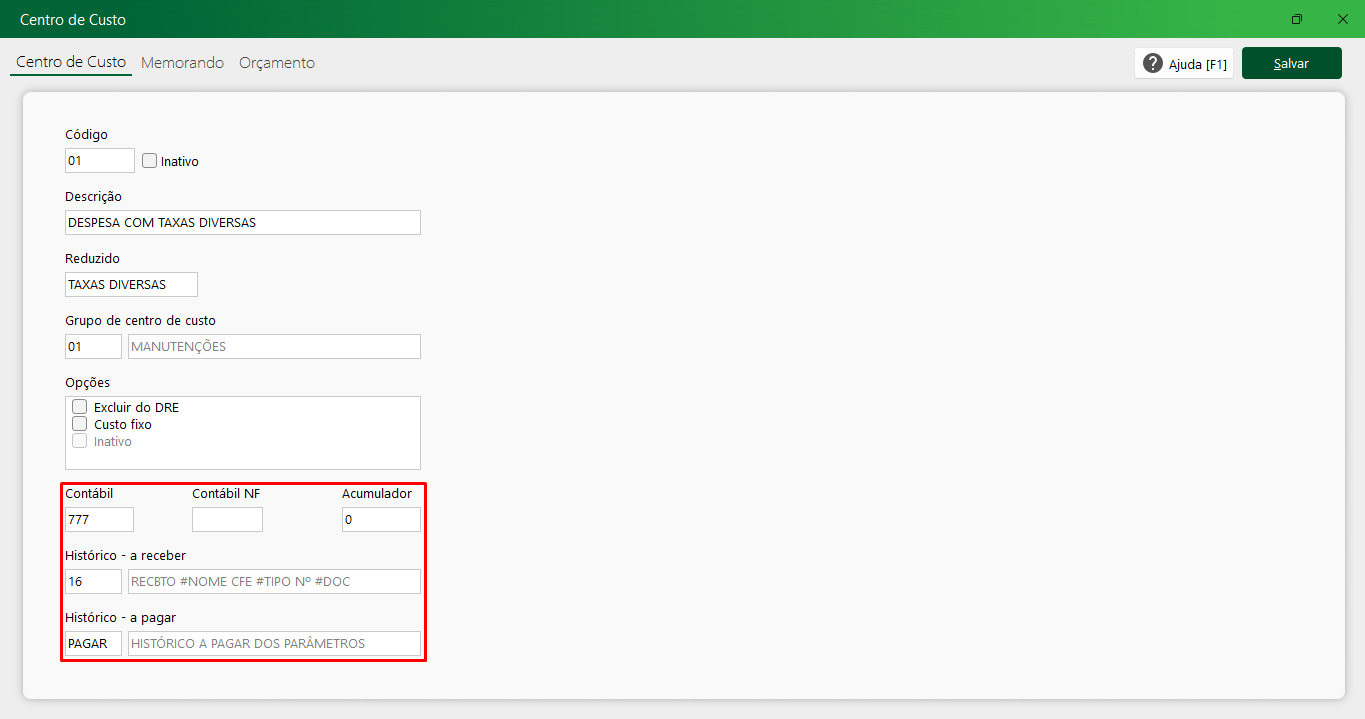Click the restore window icon
1365x719 pixels.
point(1297,19)
